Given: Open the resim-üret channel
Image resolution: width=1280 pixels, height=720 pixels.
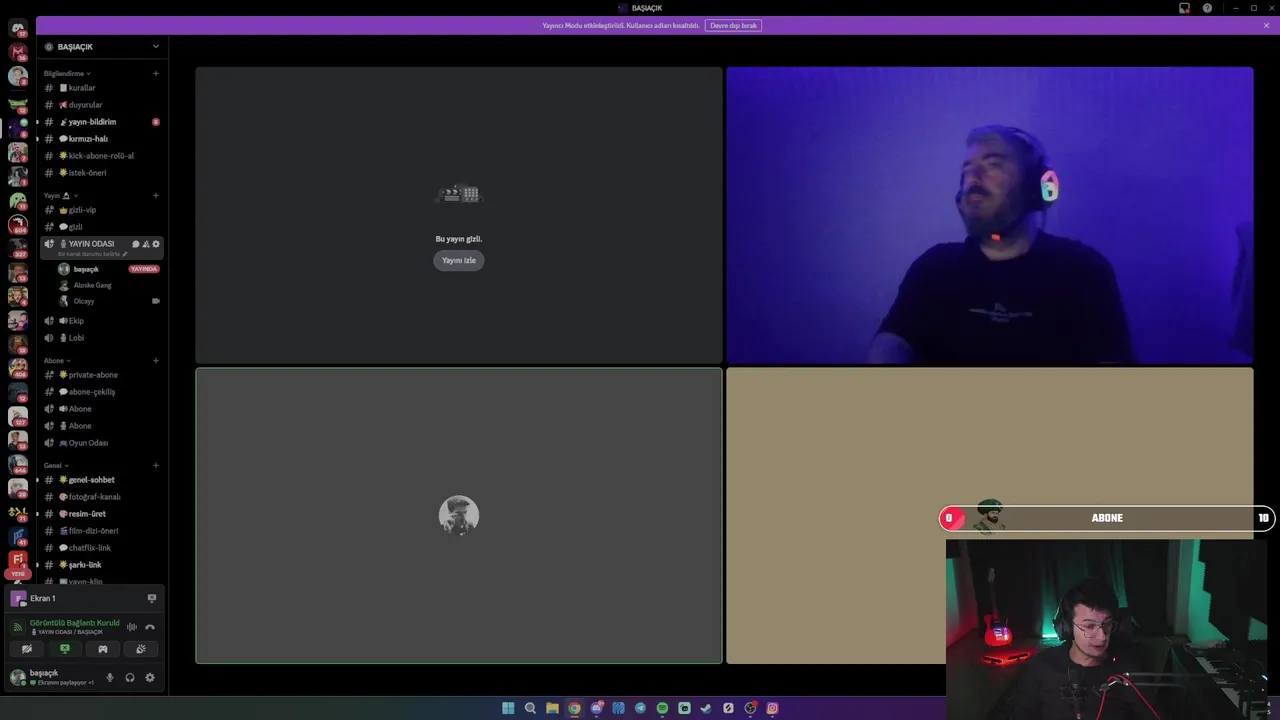Looking at the screenshot, I should pyautogui.click(x=101, y=514).
